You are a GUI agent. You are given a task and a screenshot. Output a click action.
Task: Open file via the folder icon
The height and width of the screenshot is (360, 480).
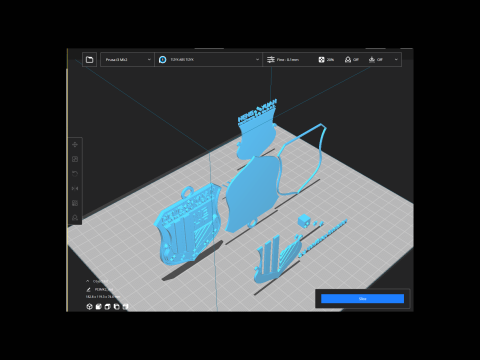pos(89,60)
